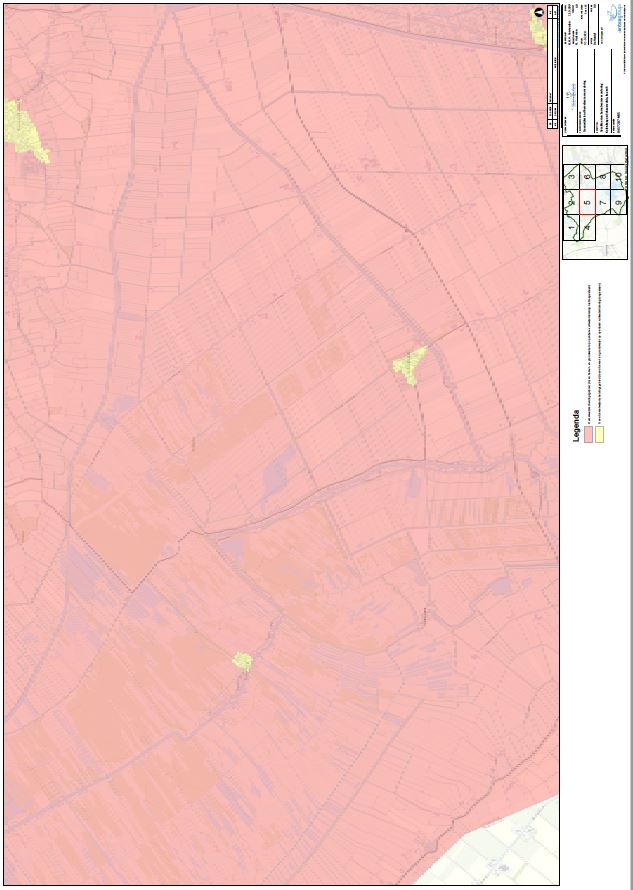The height and width of the screenshot is (890, 633).
Task: Click the Legenda heading
Action: 575,427
